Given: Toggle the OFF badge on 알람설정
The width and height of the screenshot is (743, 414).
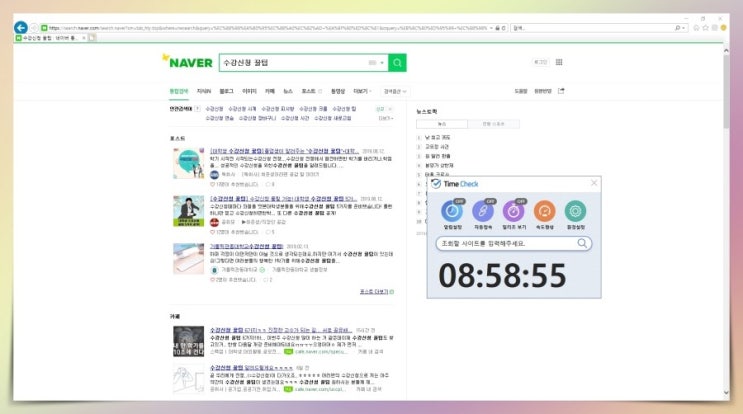Looking at the screenshot, I should point(459,201).
